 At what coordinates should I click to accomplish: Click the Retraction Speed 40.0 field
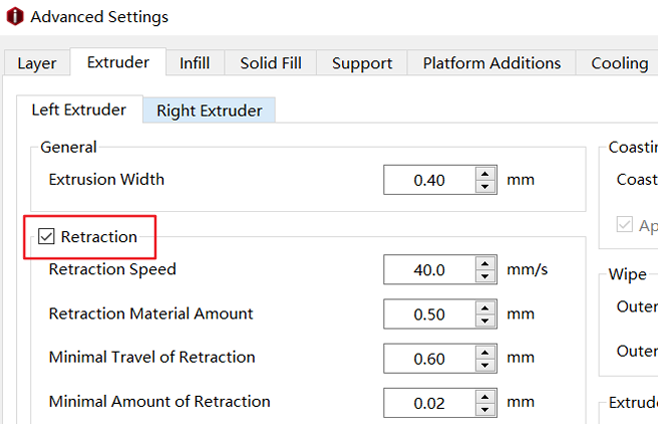(430, 270)
